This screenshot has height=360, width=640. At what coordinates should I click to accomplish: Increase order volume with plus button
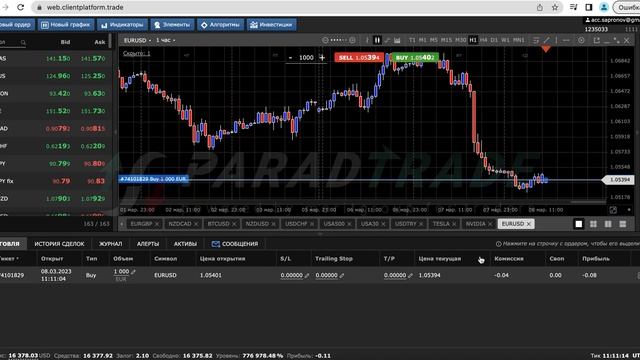point(322,58)
